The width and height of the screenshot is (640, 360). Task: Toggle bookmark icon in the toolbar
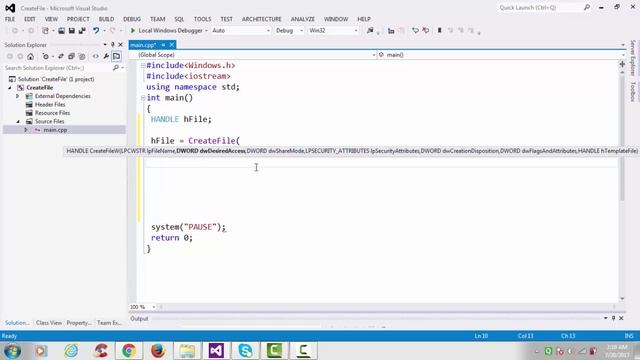coord(440,31)
